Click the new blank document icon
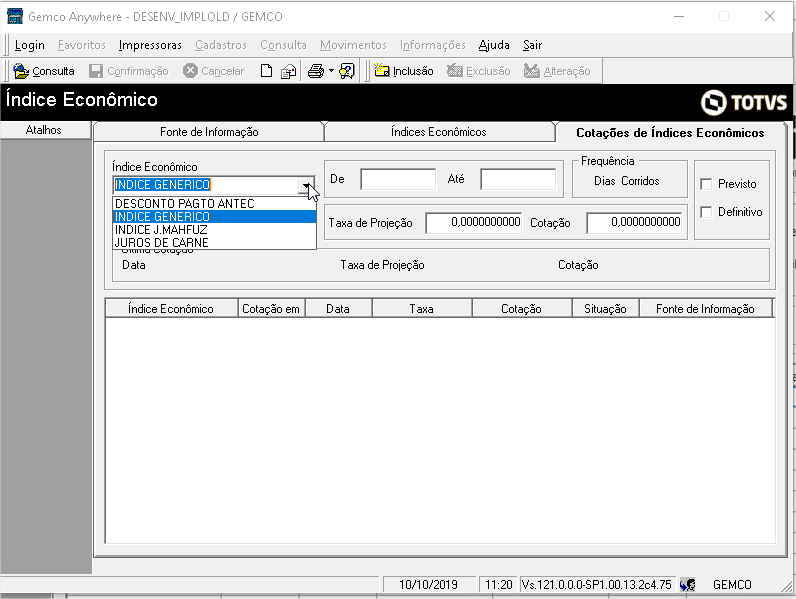The image size is (796, 599). click(x=267, y=71)
